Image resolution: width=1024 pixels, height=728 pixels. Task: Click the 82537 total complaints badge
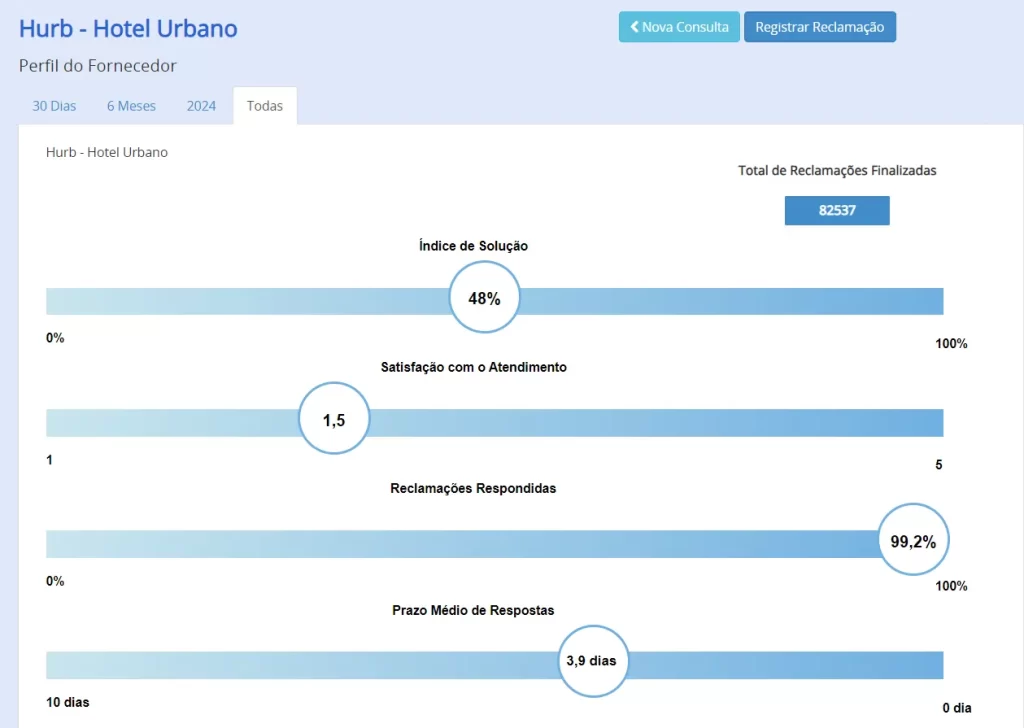837,210
